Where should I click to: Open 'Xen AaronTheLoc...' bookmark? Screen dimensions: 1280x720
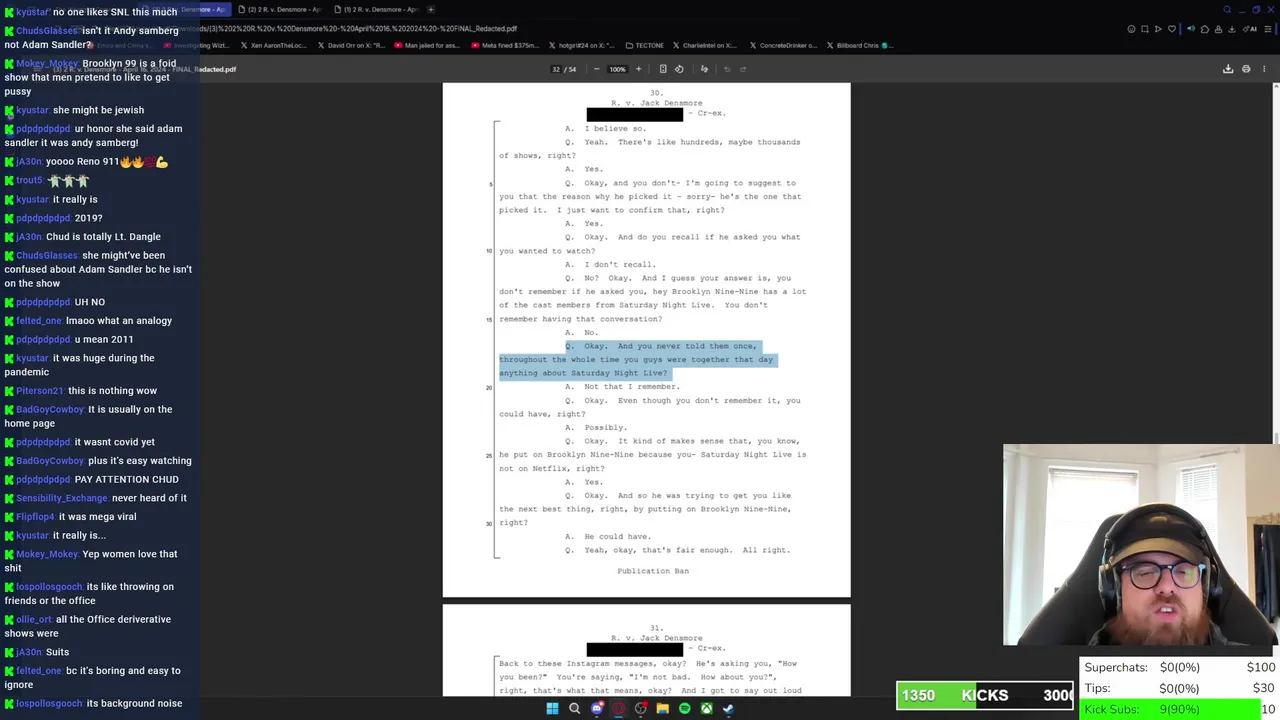pyautogui.click(x=274, y=45)
